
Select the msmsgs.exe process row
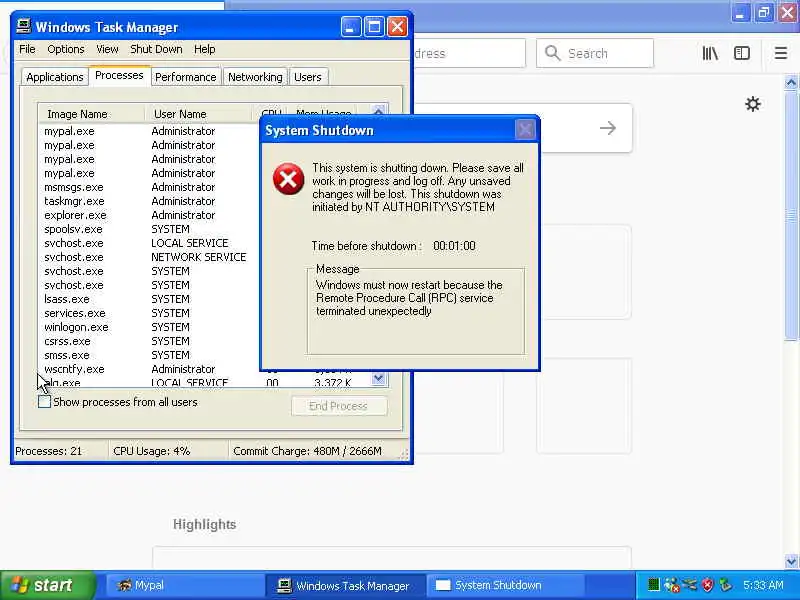pyautogui.click(x=148, y=187)
